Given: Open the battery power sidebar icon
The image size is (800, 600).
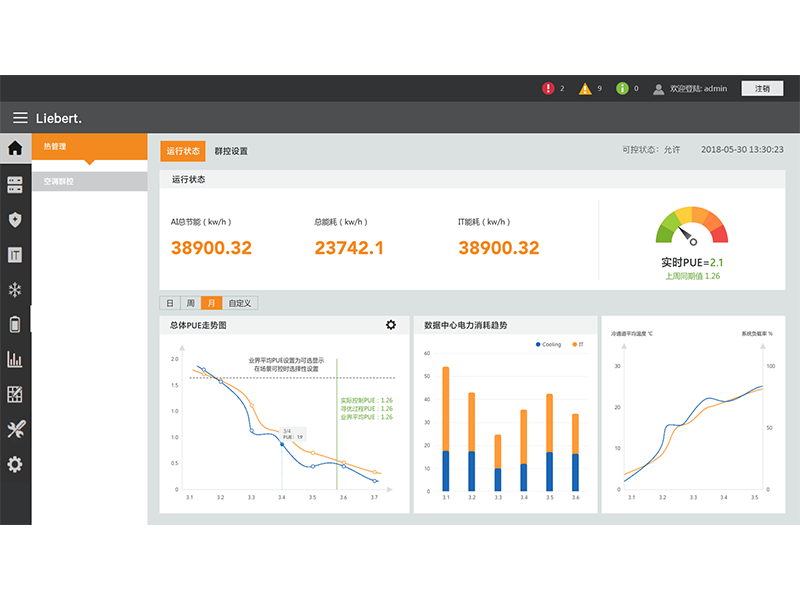Looking at the screenshot, I should 15,324.
